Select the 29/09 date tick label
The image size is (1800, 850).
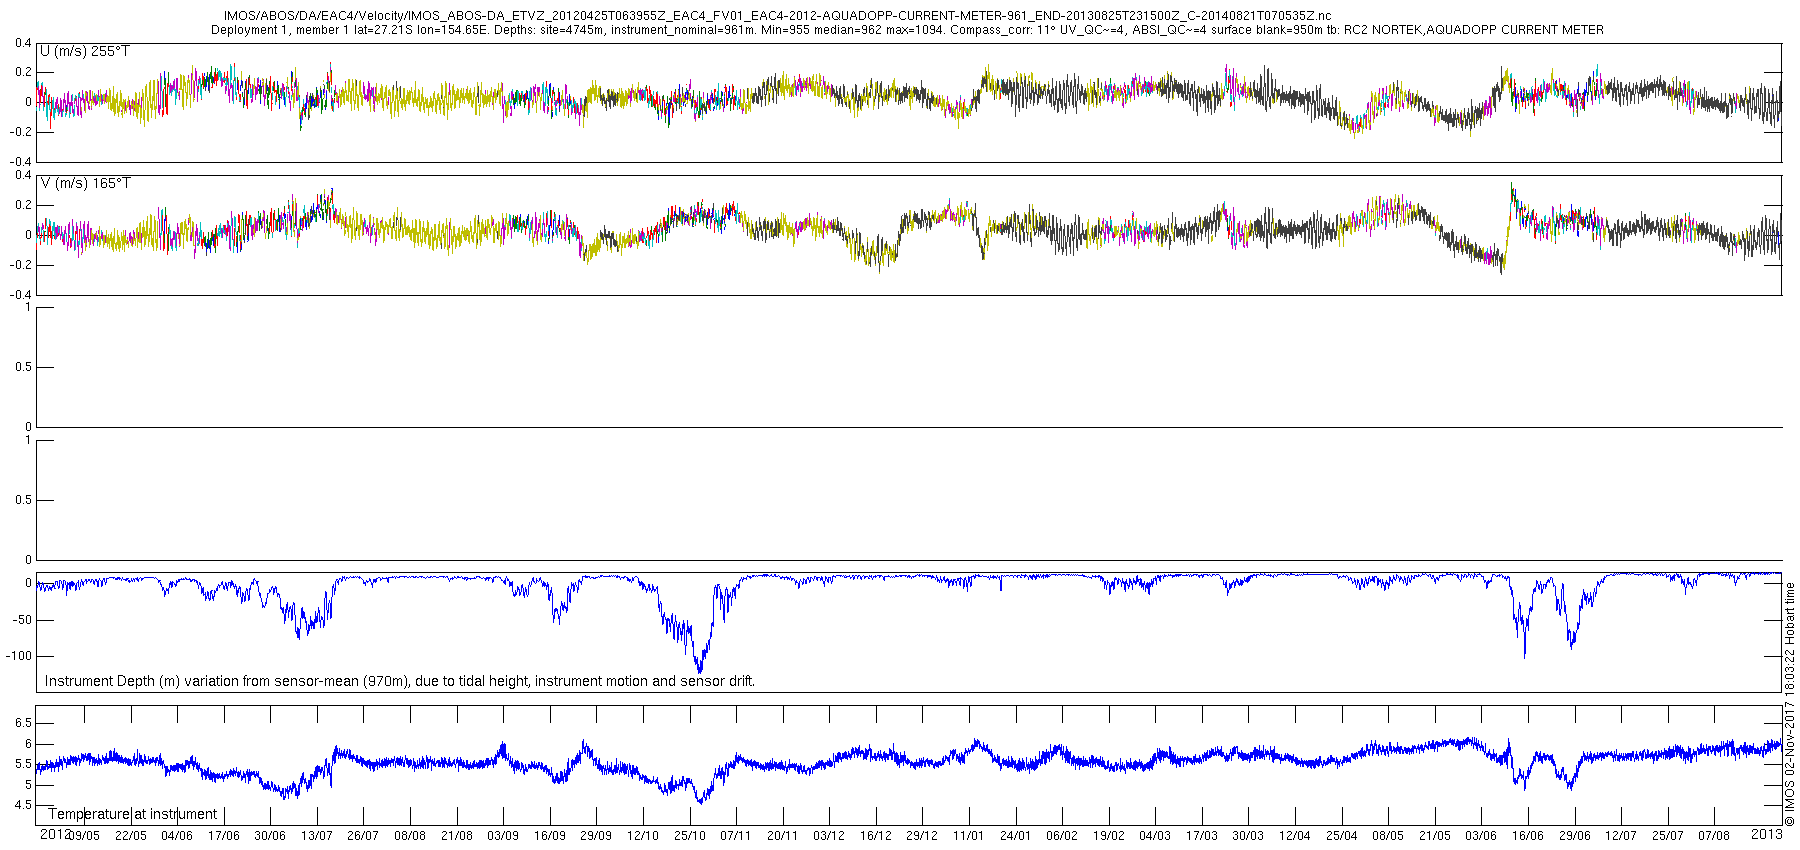pos(596,836)
